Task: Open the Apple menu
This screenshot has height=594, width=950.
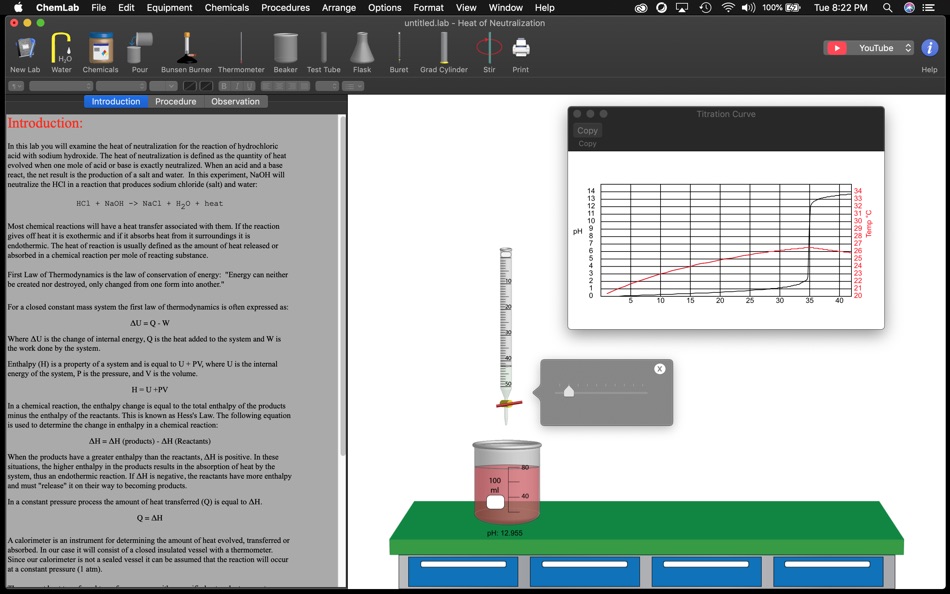Action: (x=18, y=7)
